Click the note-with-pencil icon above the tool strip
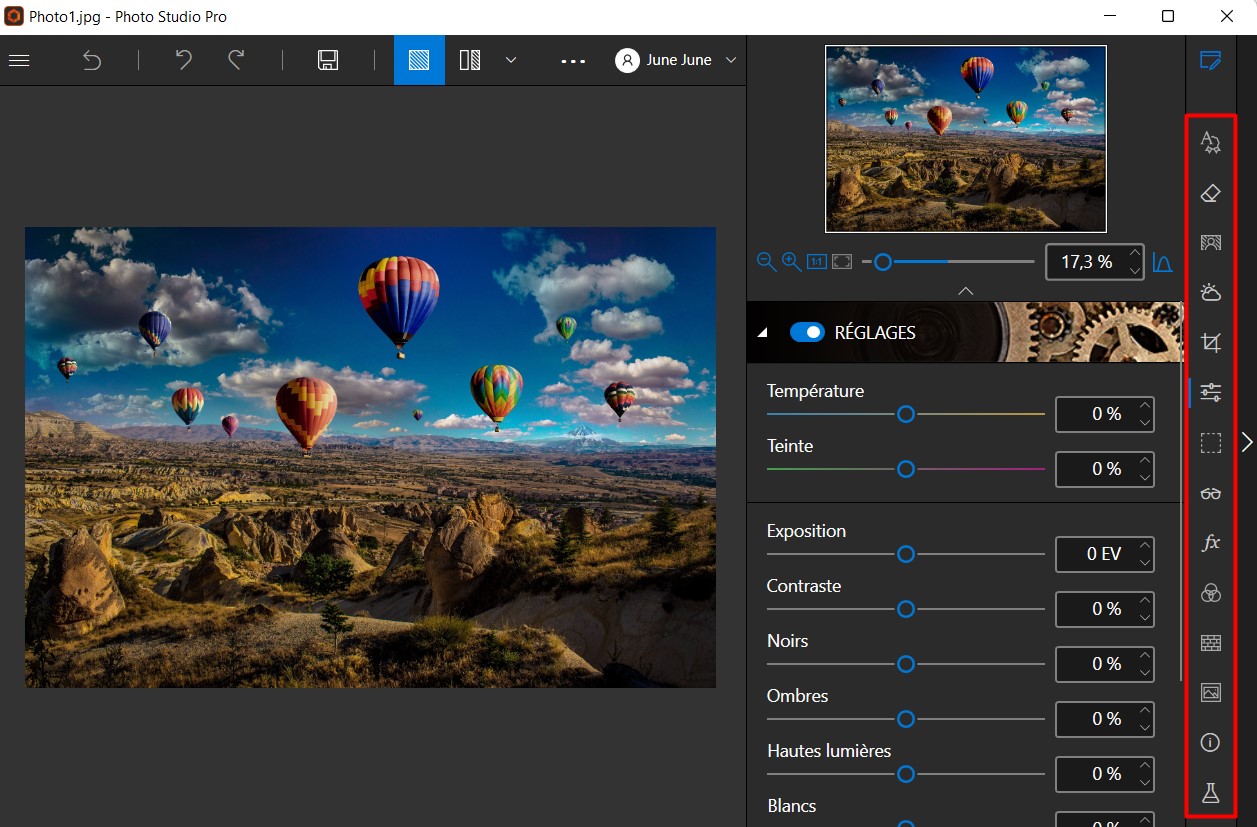Viewport: 1257px width, 827px height. pyautogui.click(x=1211, y=60)
